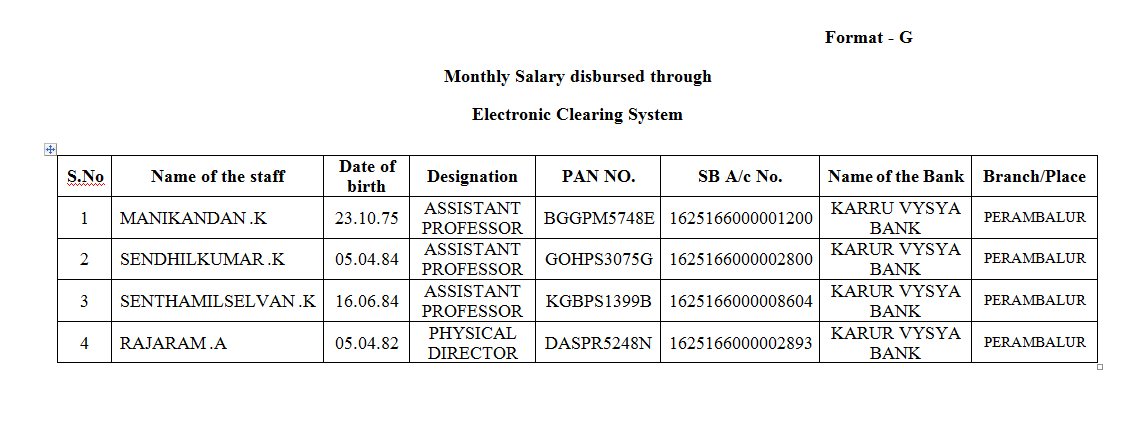
Task: Click the 'Date of birth' header cell
Action: (x=367, y=176)
